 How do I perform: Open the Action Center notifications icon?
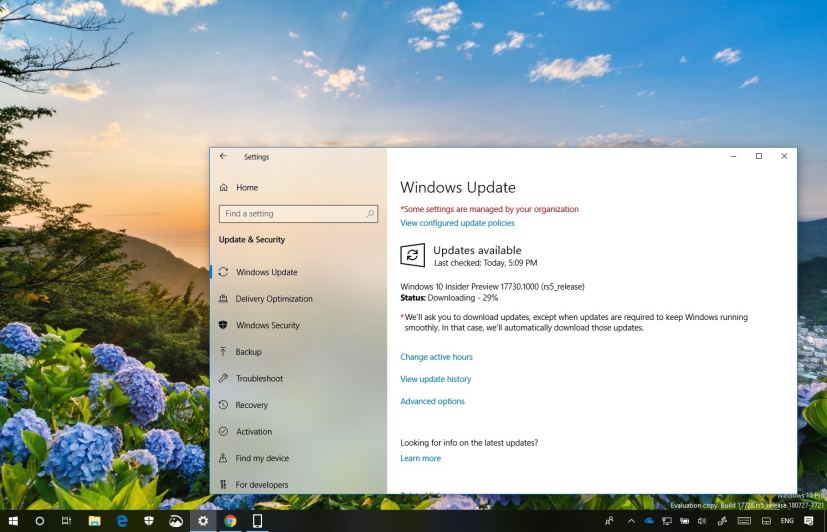809,521
